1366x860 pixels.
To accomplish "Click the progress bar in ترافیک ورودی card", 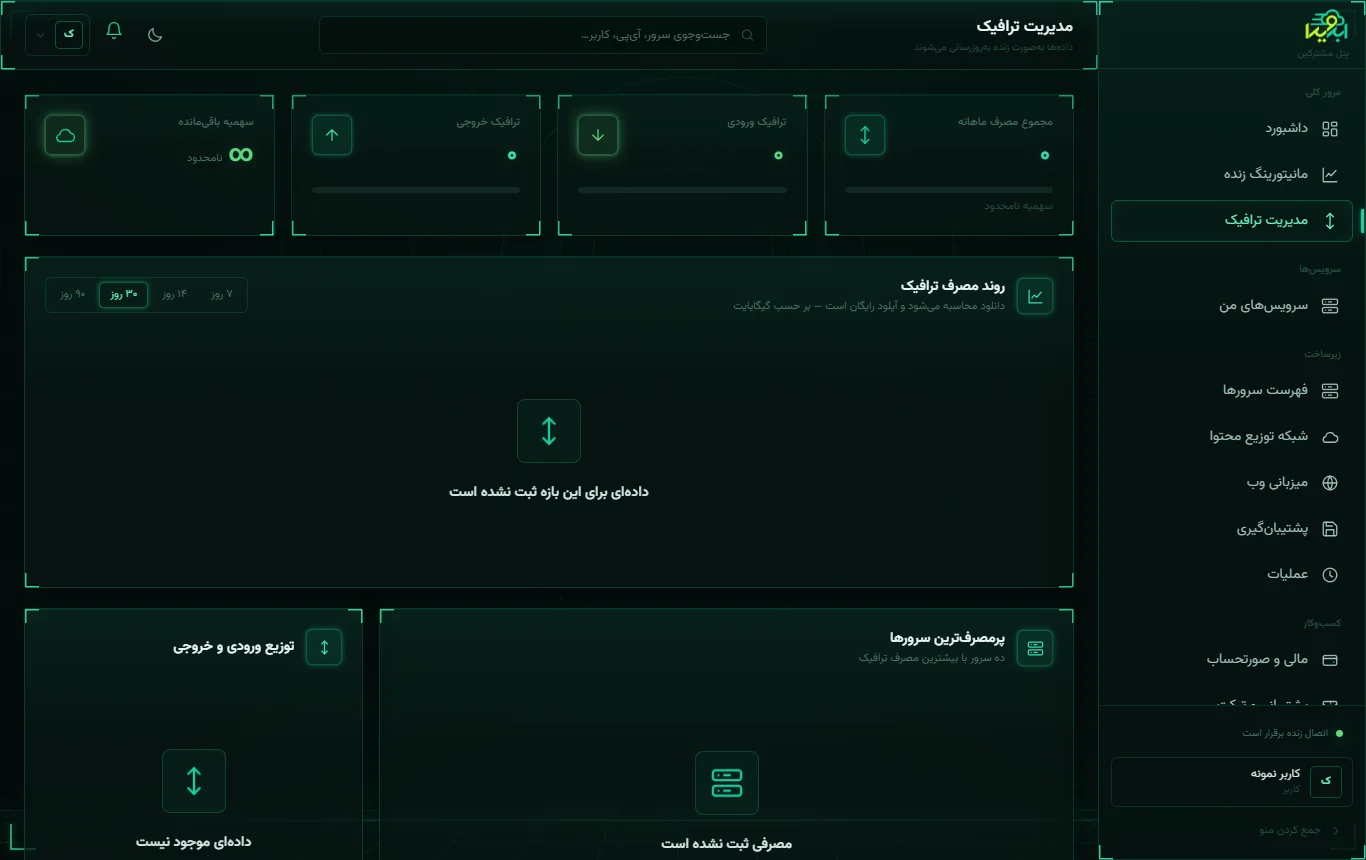I will 682,190.
